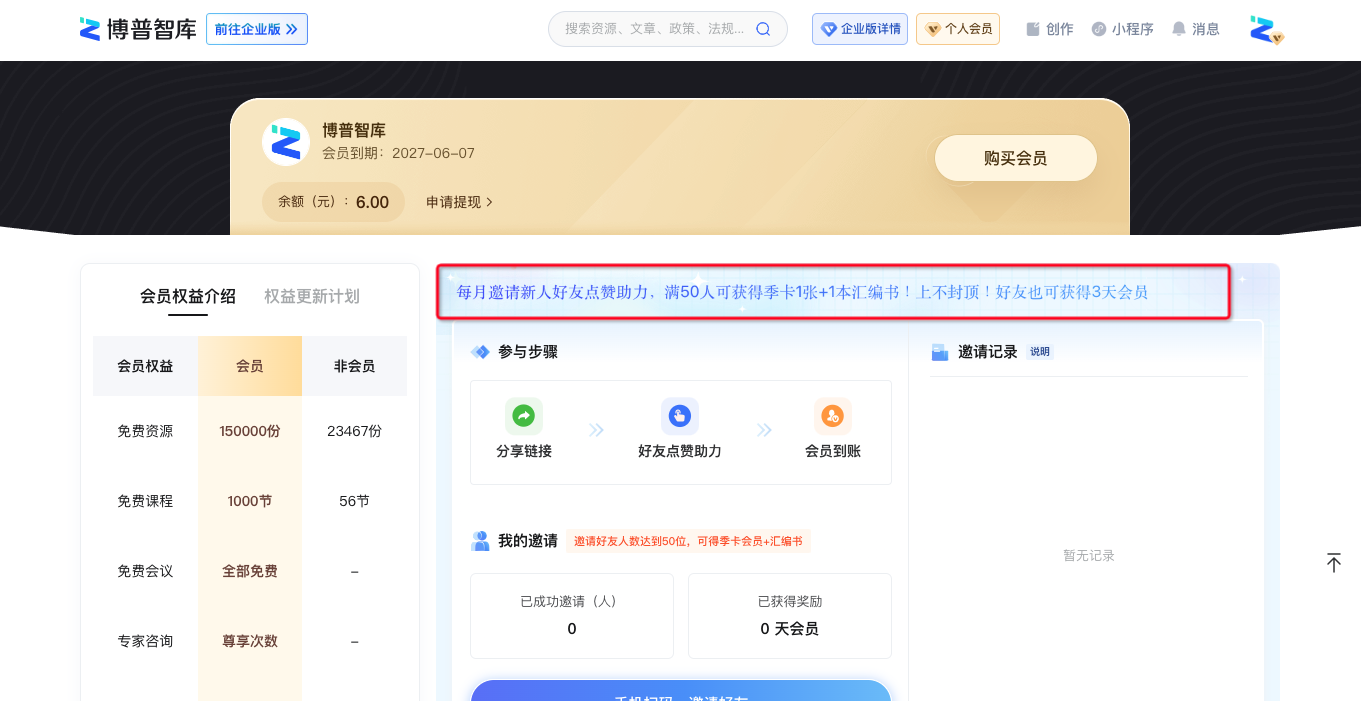Click the profile avatar on member card
The image size is (1361, 701).
coord(286,142)
